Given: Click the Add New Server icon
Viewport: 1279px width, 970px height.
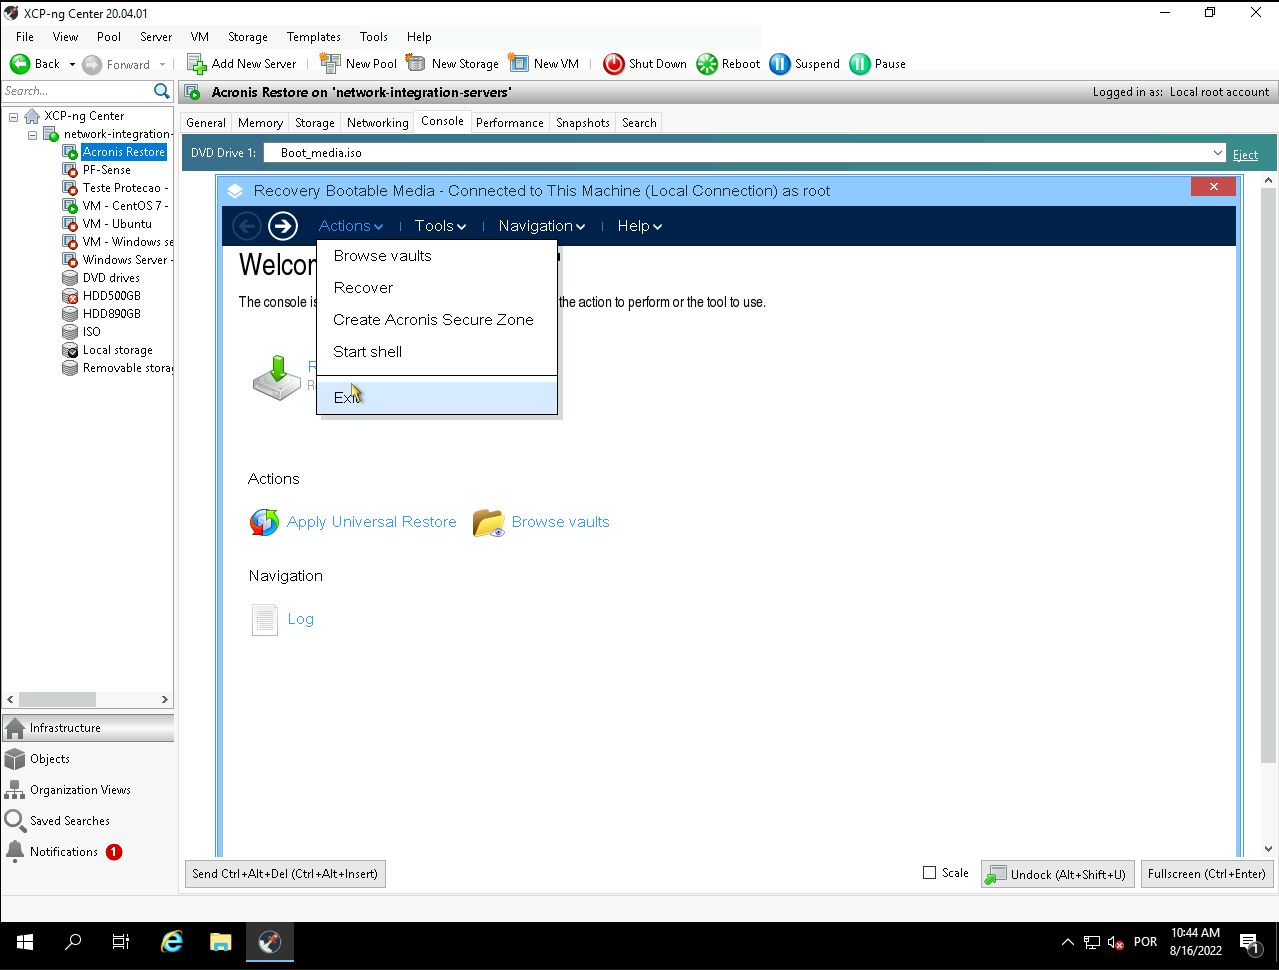Looking at the screenshot, I should coord(197,64).
